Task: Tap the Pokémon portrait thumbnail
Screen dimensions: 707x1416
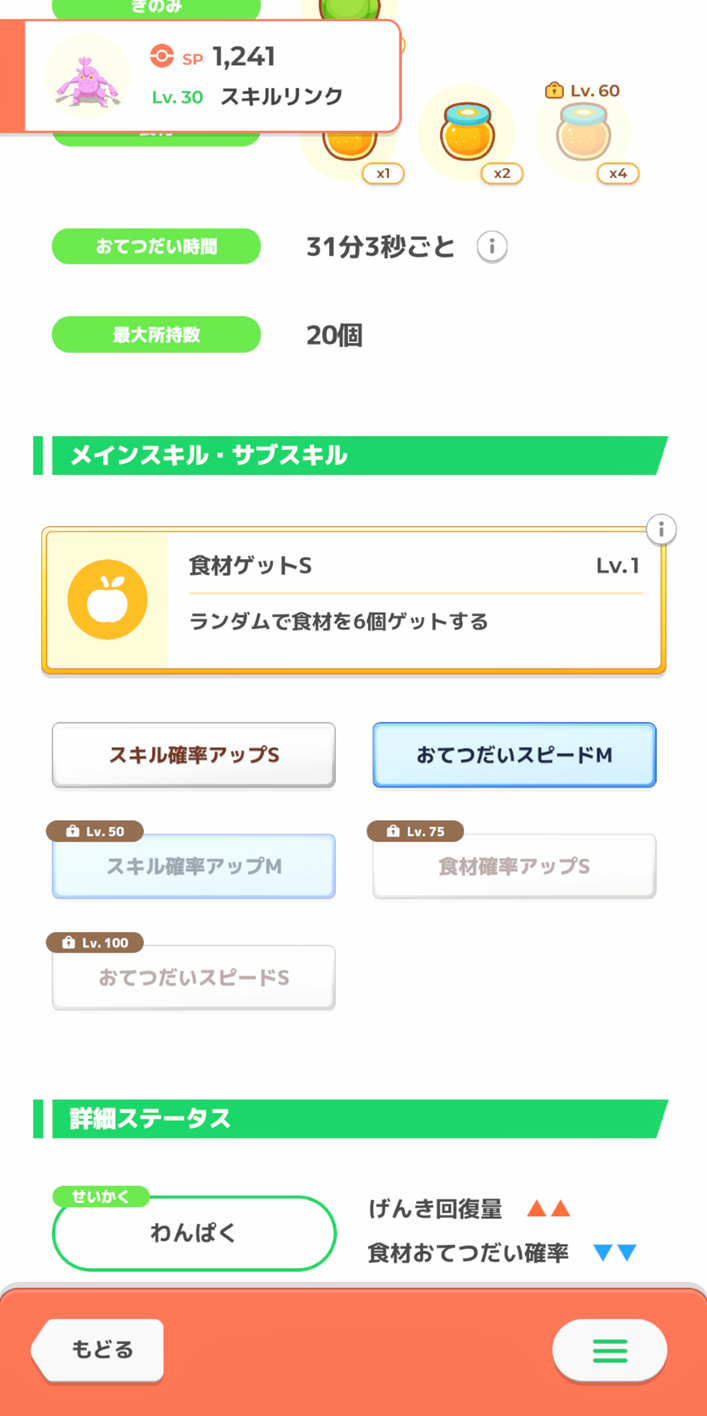Action: pos(88,78)
